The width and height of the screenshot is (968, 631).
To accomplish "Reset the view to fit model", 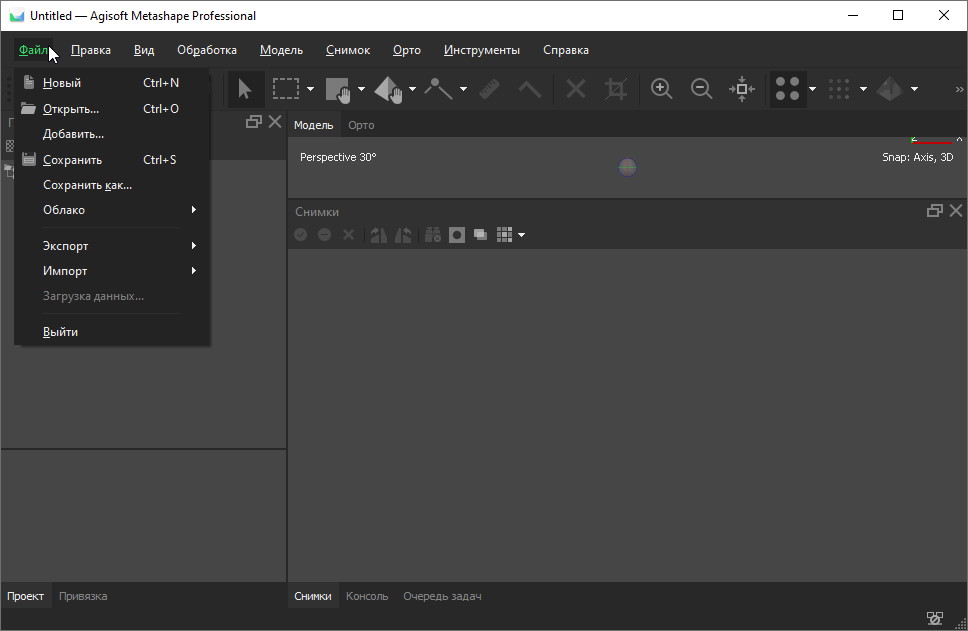I will (x=741, y=89).
